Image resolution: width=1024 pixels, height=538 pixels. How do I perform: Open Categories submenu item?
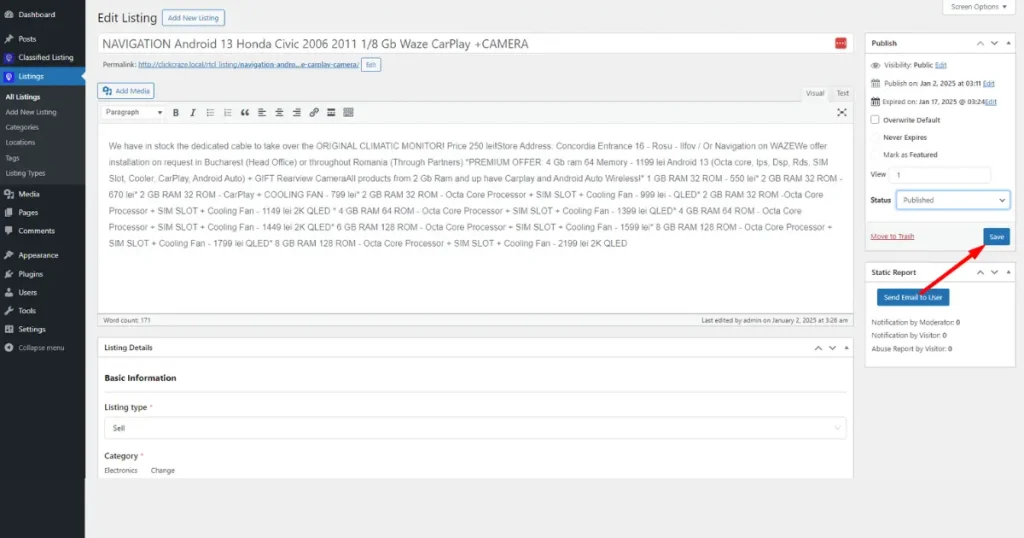point(22,127)
